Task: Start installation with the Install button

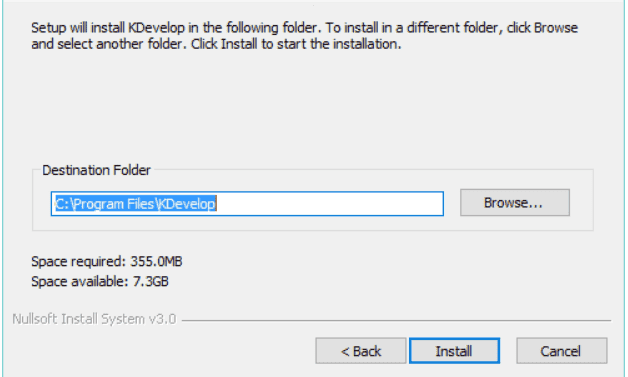Action: pyautogui.click(x=454, y=351)
